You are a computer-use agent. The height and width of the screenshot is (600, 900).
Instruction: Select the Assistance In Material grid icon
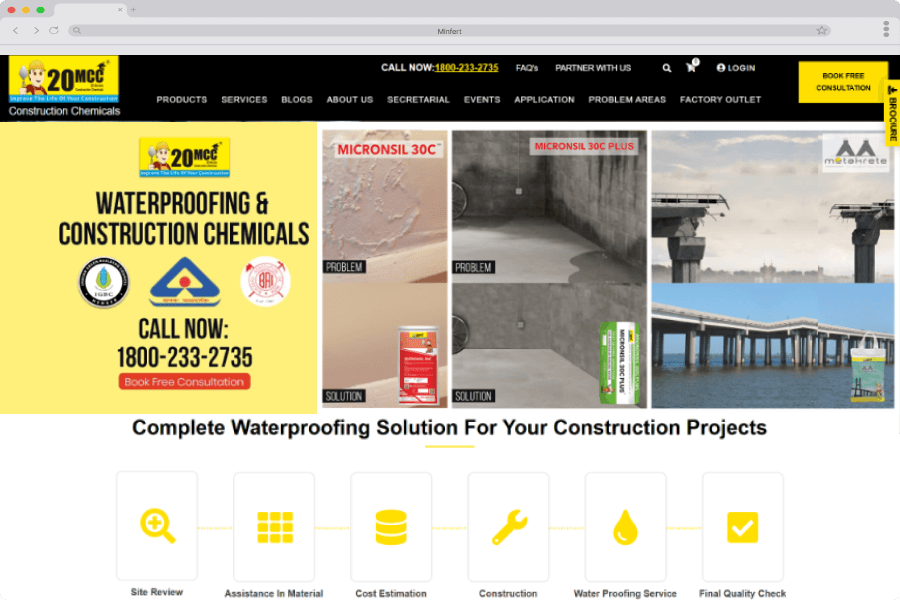click(275, 527)
